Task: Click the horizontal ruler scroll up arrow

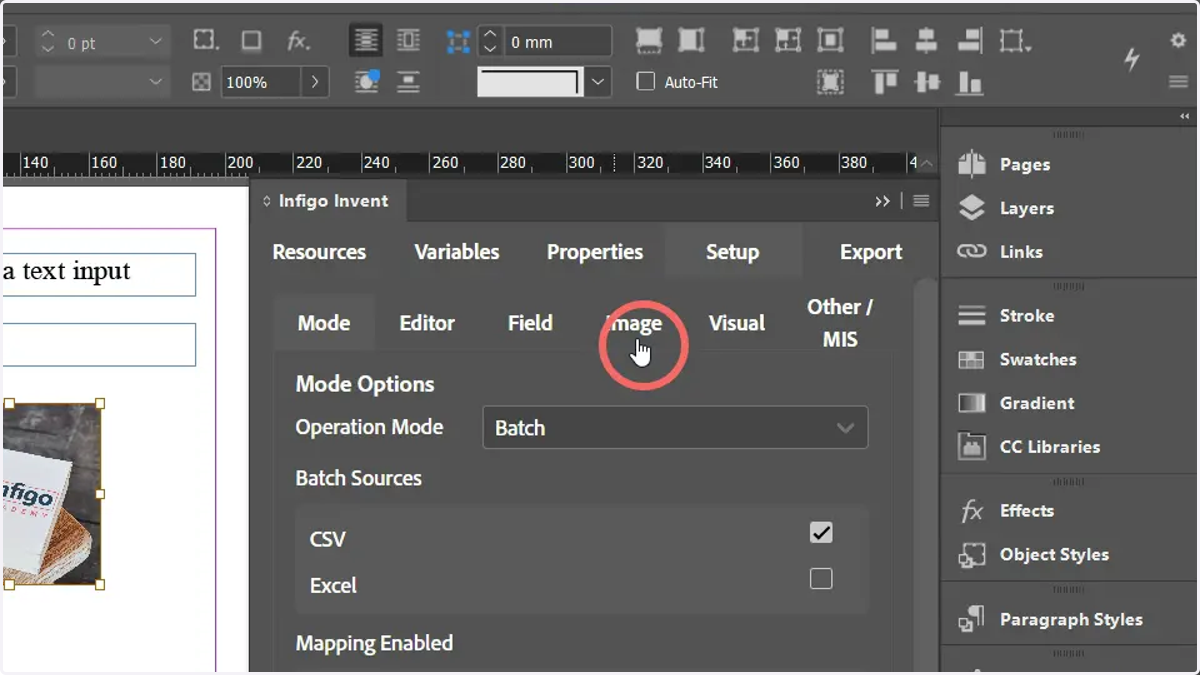Action: pyautogui.click(x=927, y=163)
